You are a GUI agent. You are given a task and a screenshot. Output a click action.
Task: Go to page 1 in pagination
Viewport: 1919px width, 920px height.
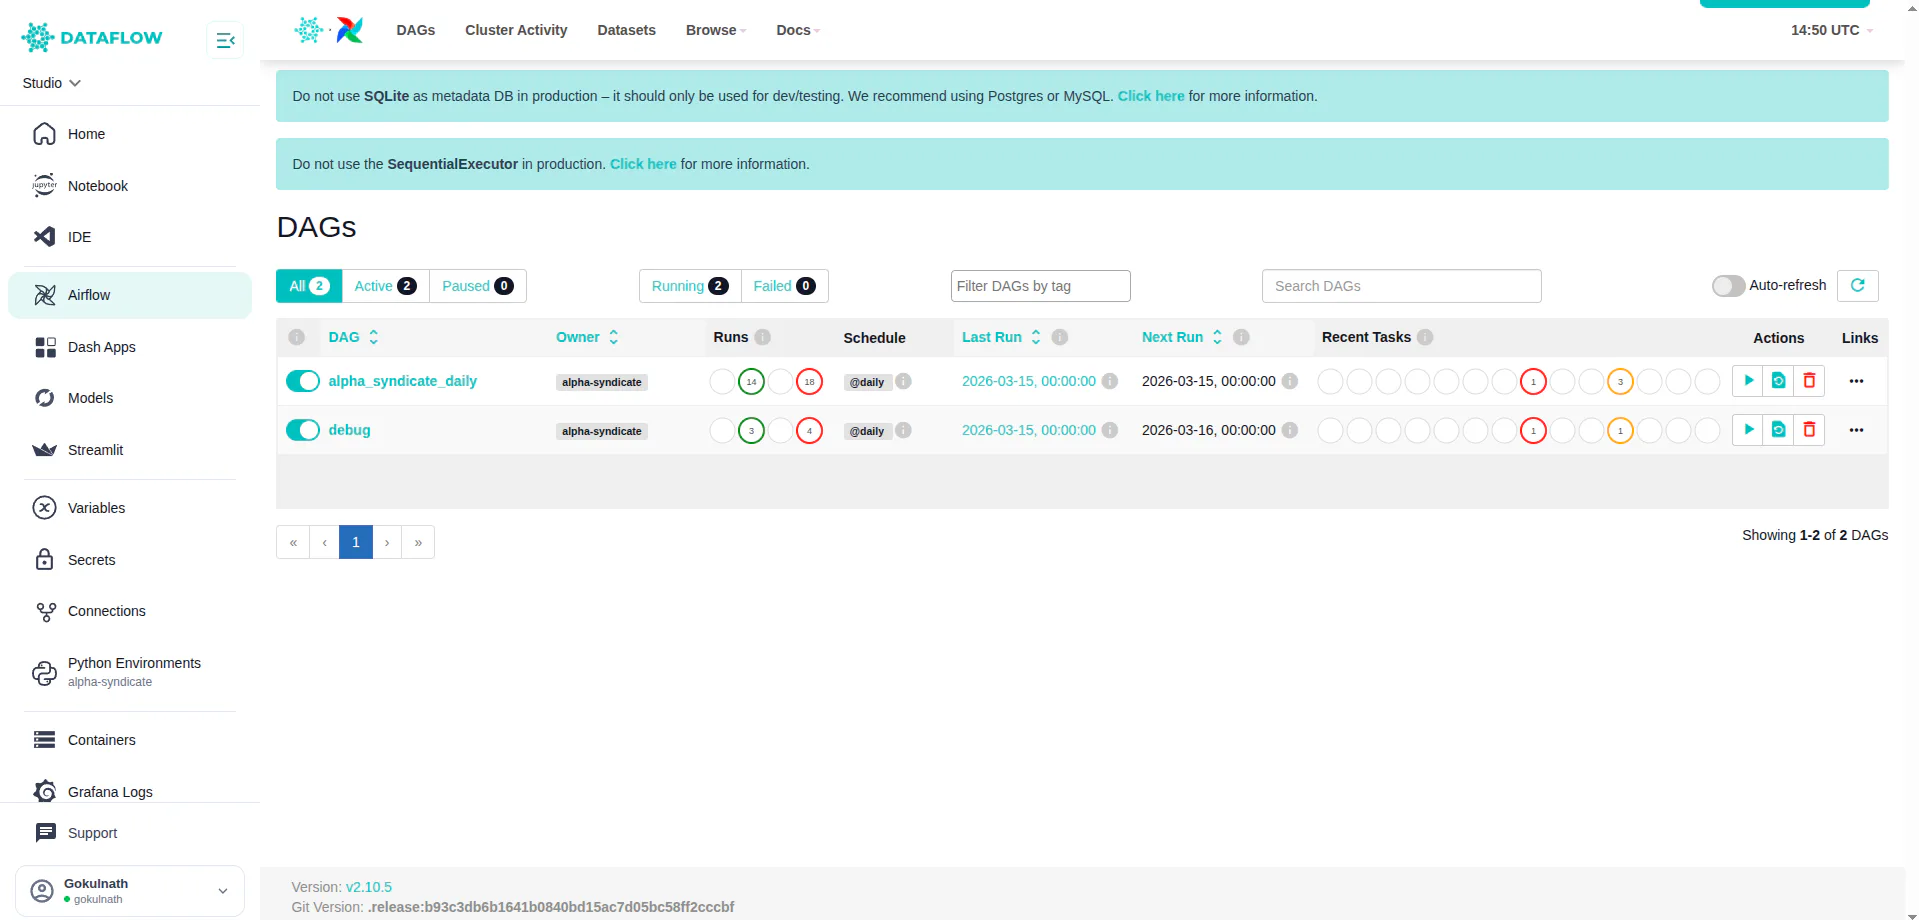coord(356,542)
